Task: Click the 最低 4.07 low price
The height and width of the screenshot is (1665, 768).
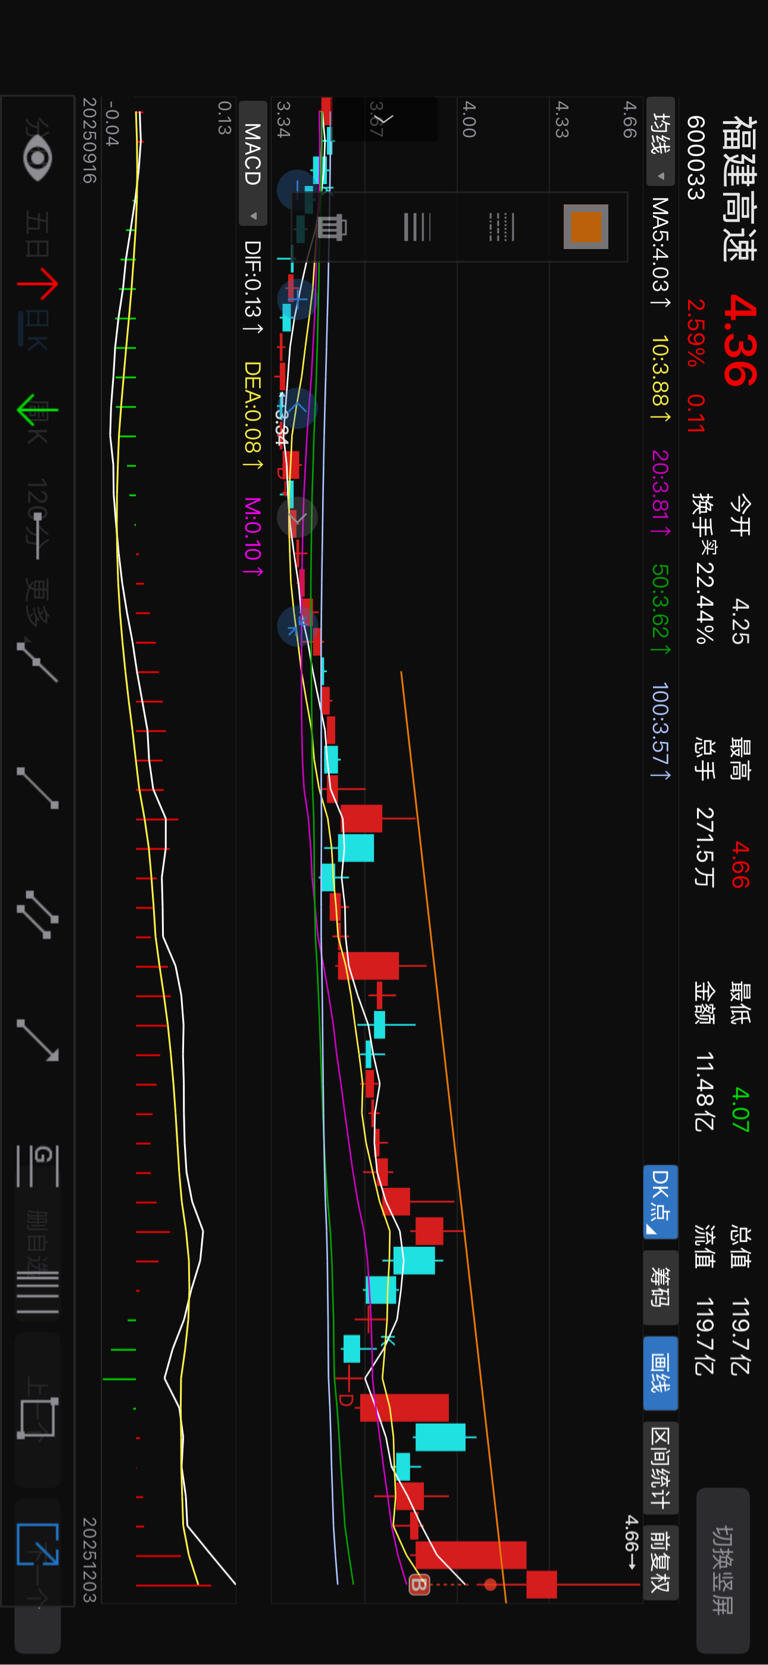Action: pos(740,1056)
